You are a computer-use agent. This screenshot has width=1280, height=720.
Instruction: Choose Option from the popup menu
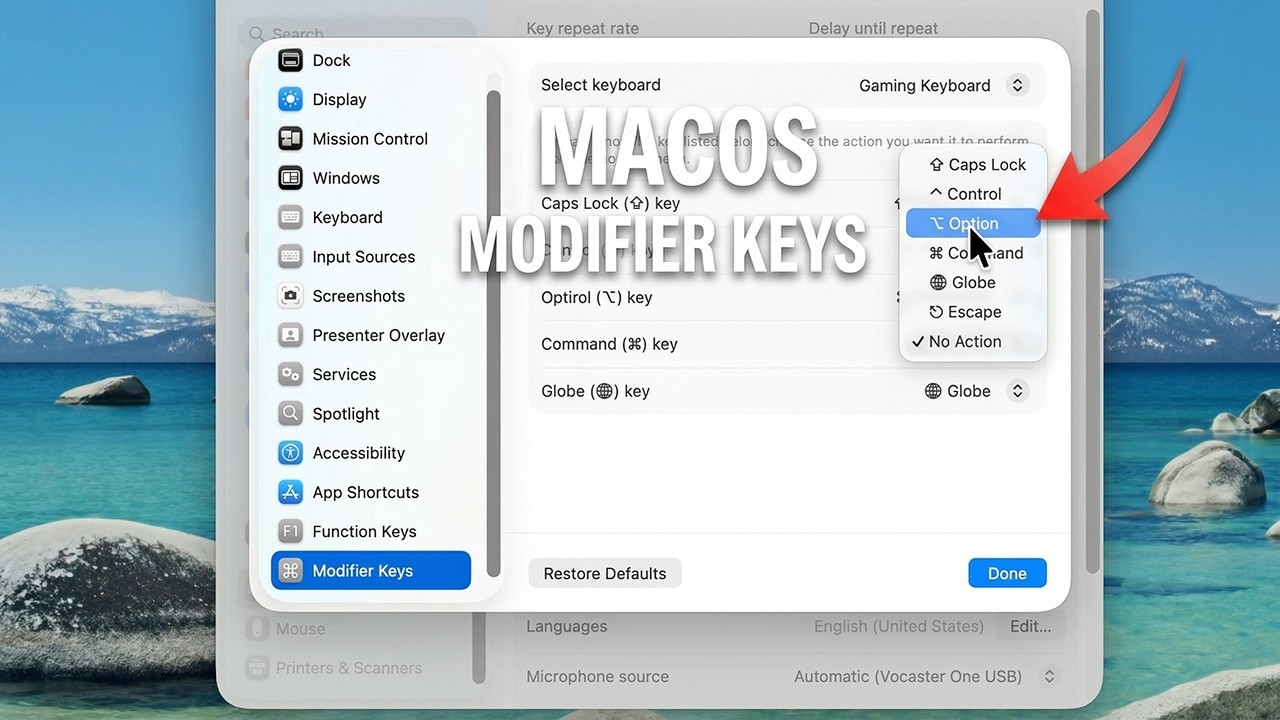pos(973,224)
